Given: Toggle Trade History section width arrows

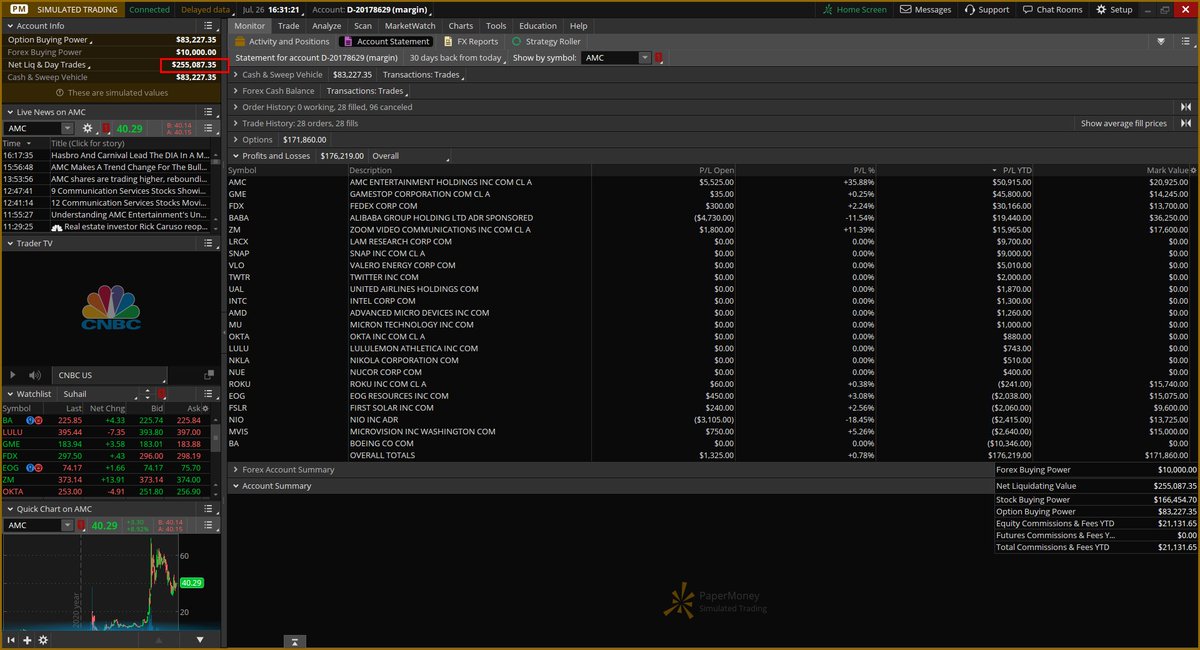Looking at the screenshot, I should 1186,123.
